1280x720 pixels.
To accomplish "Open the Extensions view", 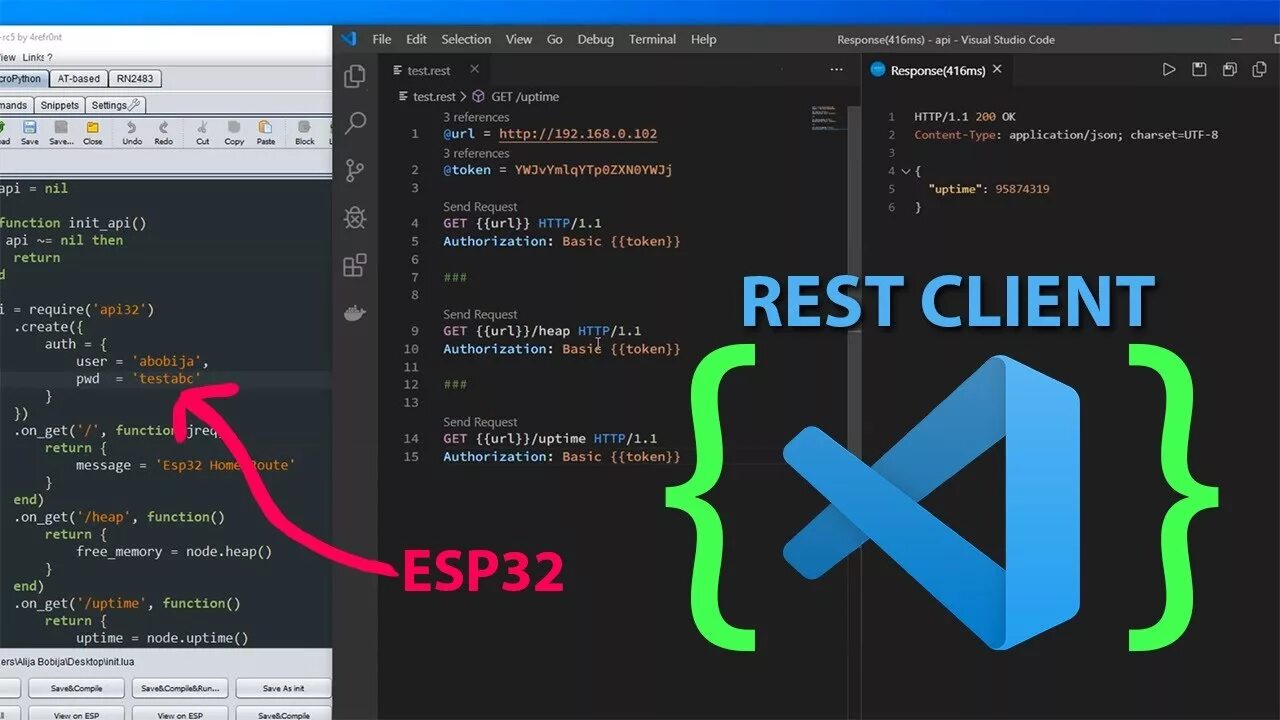I will (x=354, y=265).
